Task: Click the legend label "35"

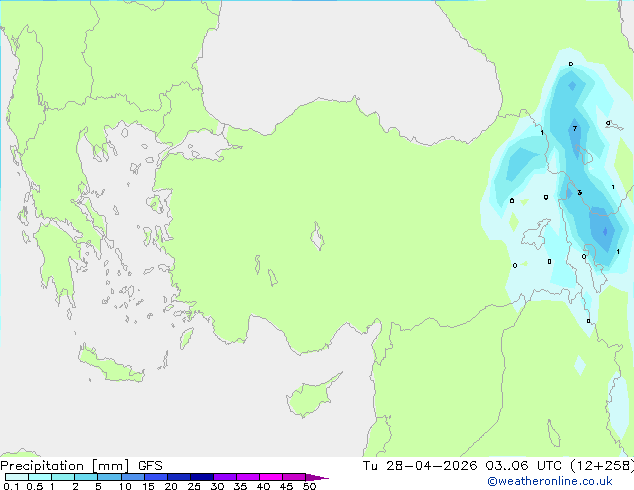Action: [x=240, y=486]
